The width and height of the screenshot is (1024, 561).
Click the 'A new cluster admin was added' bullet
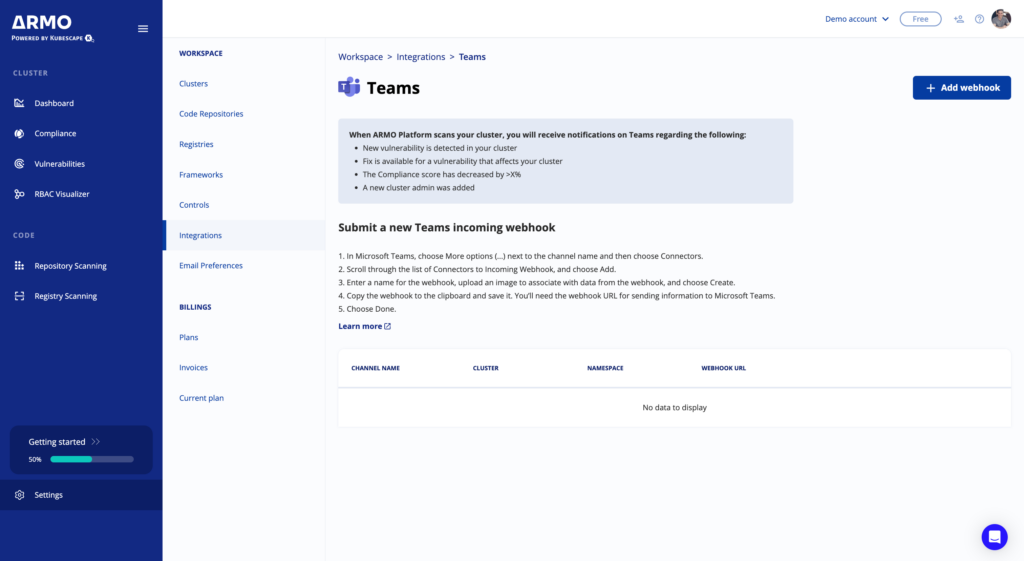pyautogui.click(x=419, y=187)
